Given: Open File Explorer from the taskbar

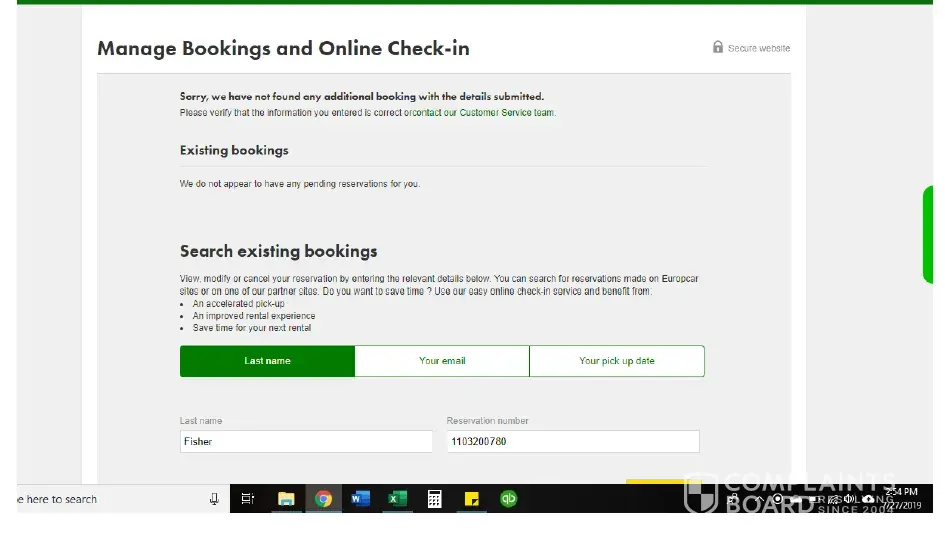Looking at the screenshot, I should [286, 499].
